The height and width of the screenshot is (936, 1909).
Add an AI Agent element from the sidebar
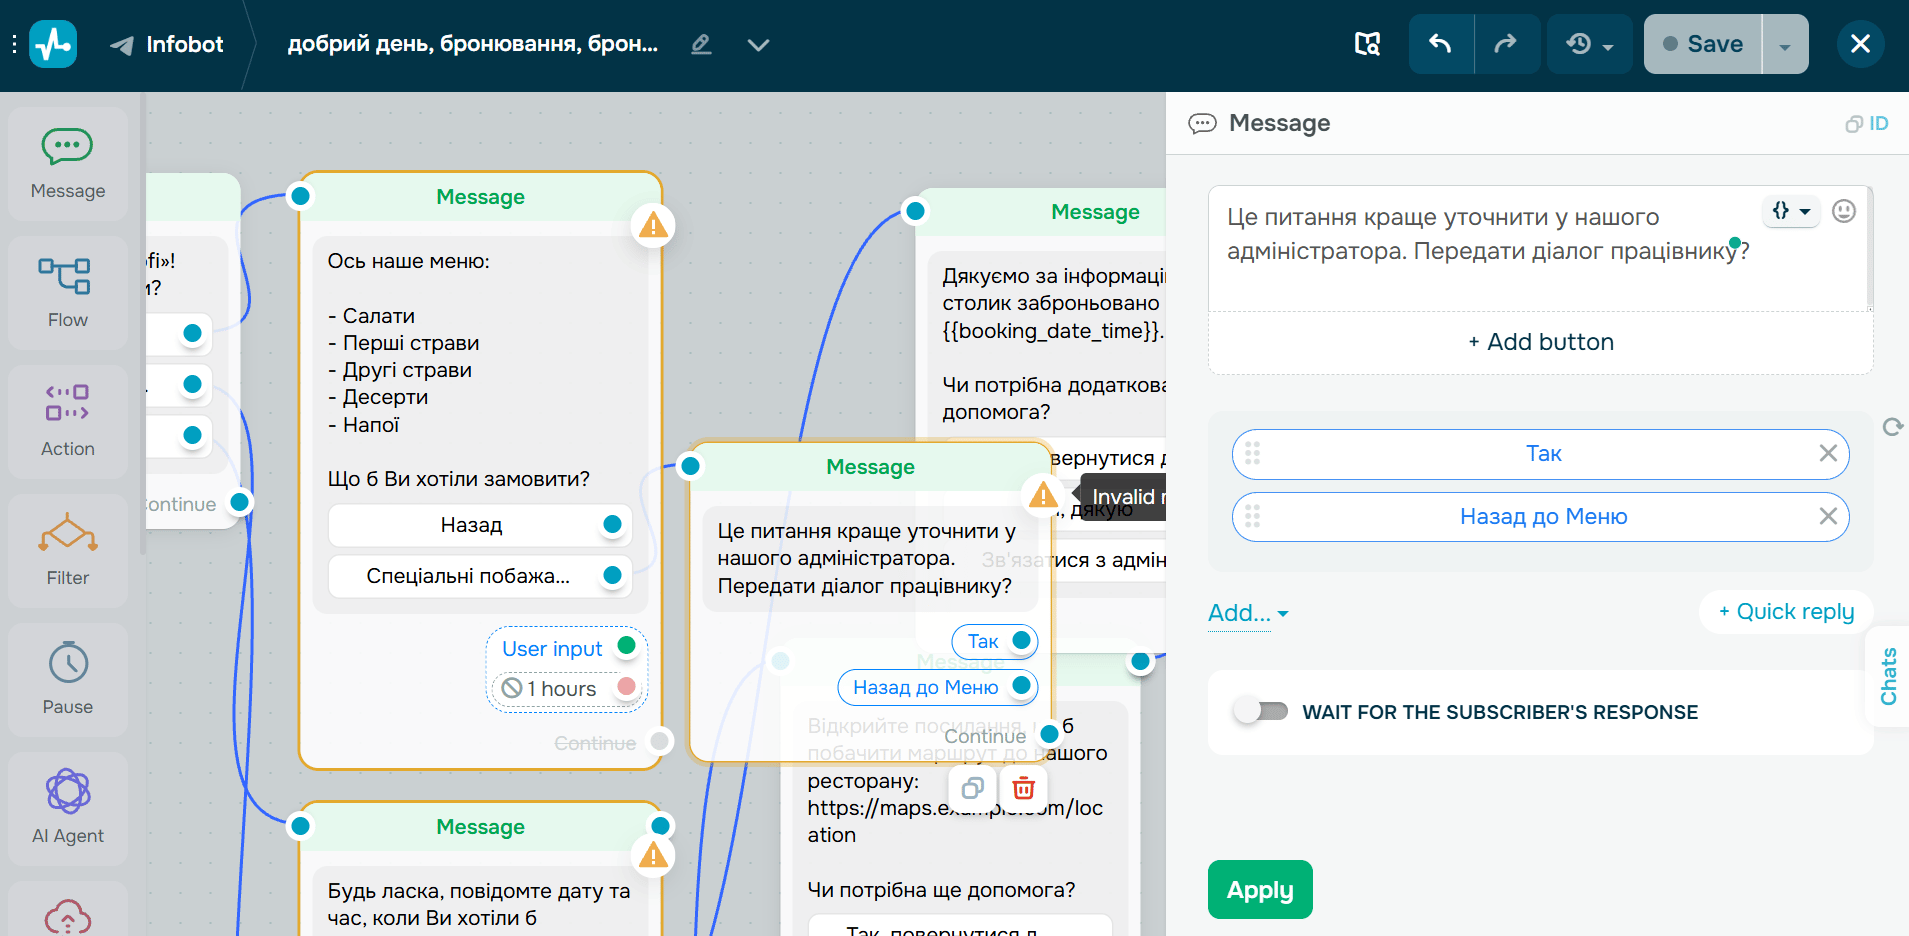(68, 809)
